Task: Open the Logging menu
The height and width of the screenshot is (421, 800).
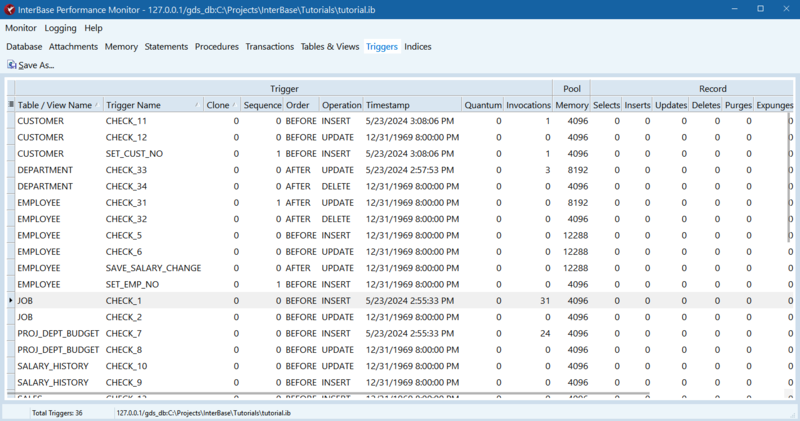Action: click(x=60, y=28)
